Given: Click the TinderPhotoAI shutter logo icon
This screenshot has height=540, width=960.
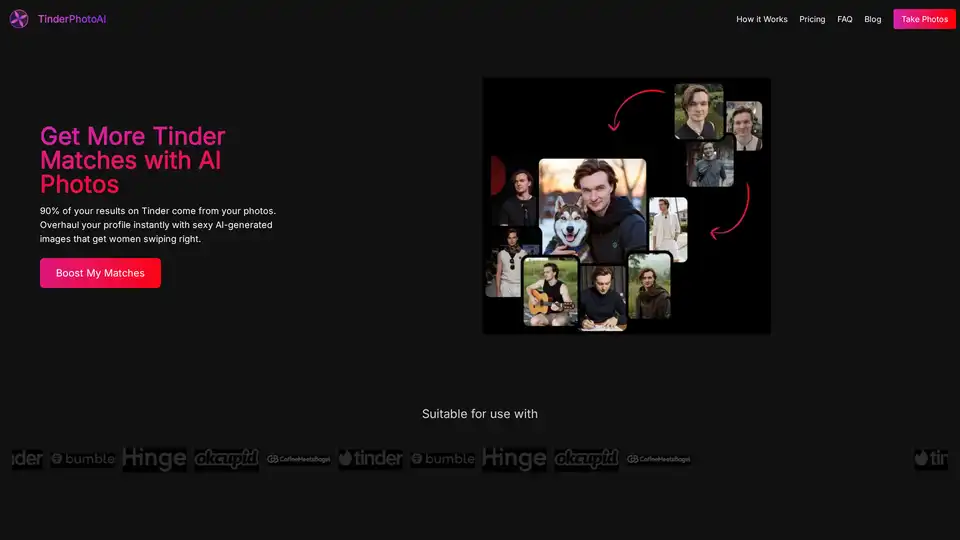Looking at the screenshot, I should pyautogui.click(x=19, y=19).
